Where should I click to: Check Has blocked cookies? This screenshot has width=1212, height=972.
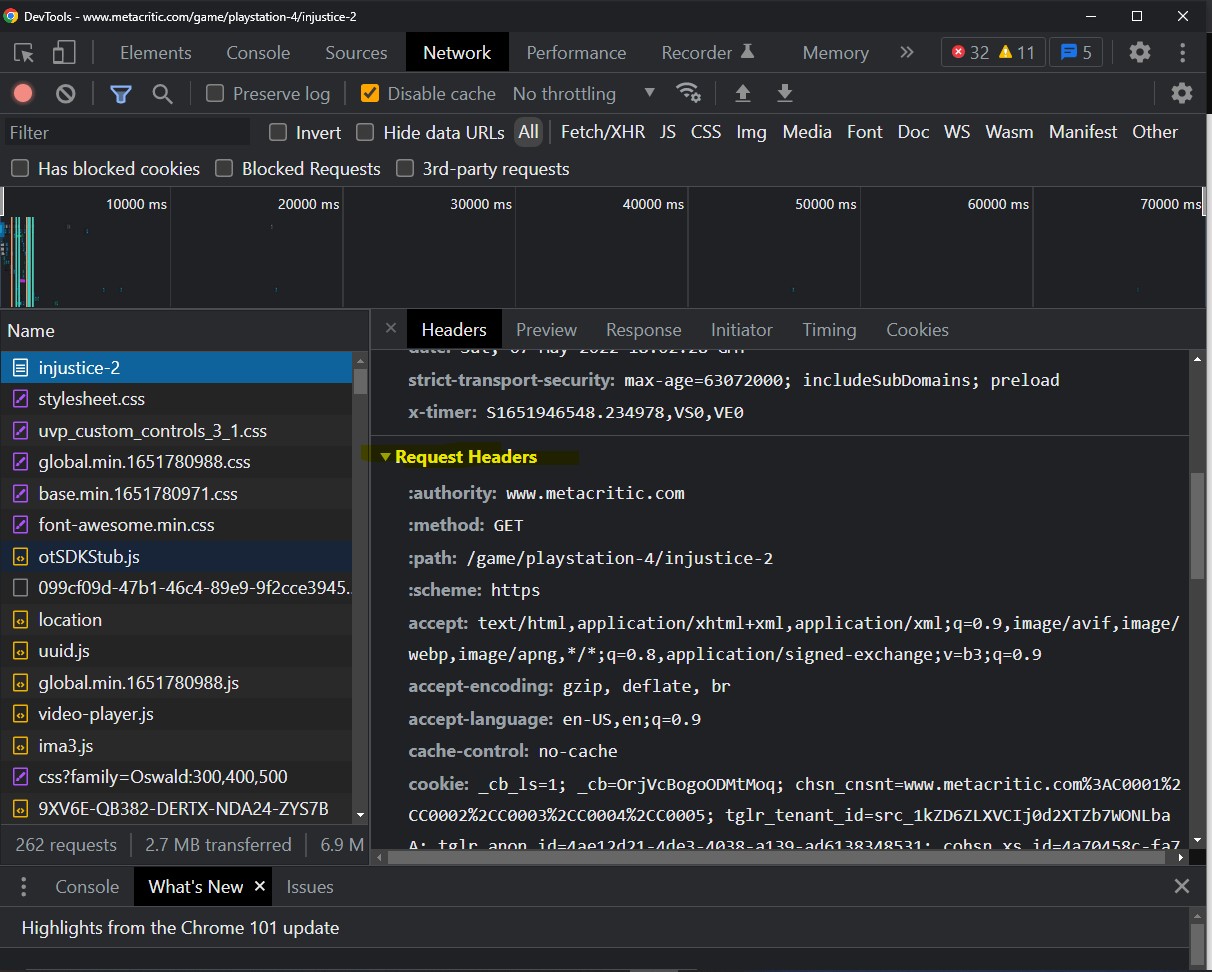pos(20,168)
